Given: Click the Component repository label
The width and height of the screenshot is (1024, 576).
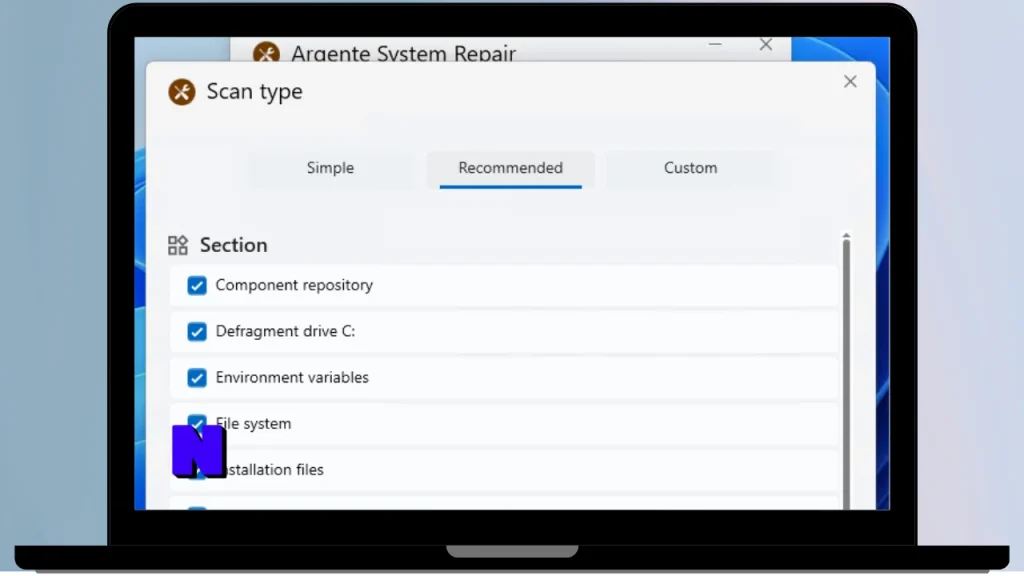Looking at the screenshot, I should 294,285.
